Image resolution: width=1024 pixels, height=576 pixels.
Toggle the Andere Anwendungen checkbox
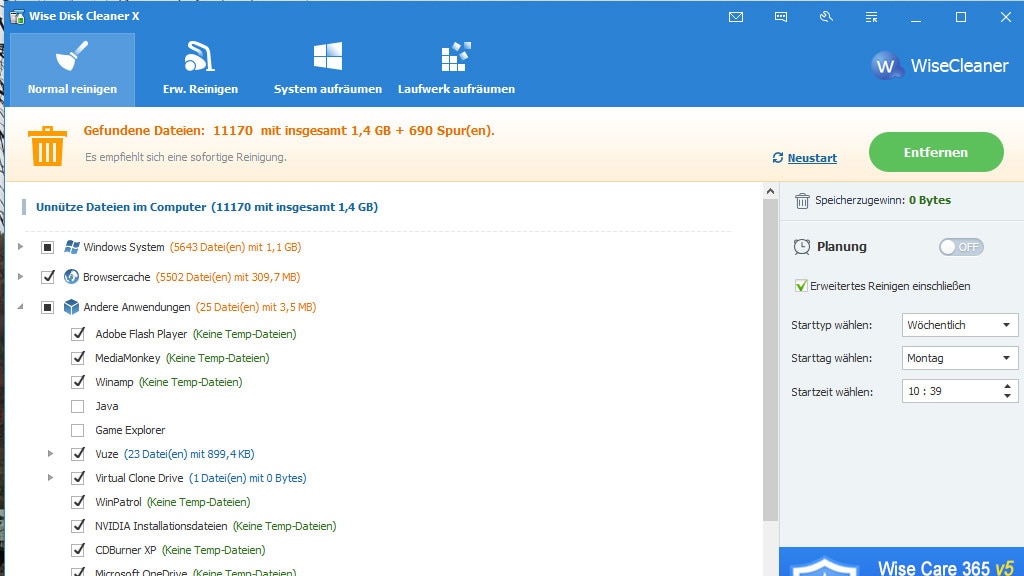[47, 307]
